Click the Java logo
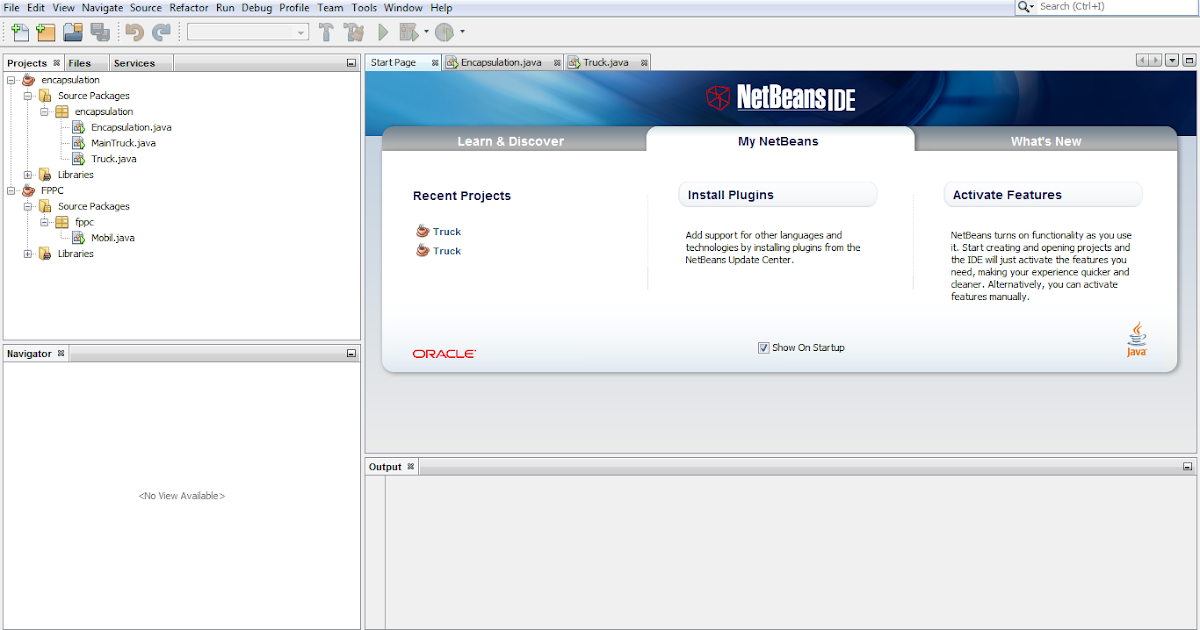 (1136, 340)
